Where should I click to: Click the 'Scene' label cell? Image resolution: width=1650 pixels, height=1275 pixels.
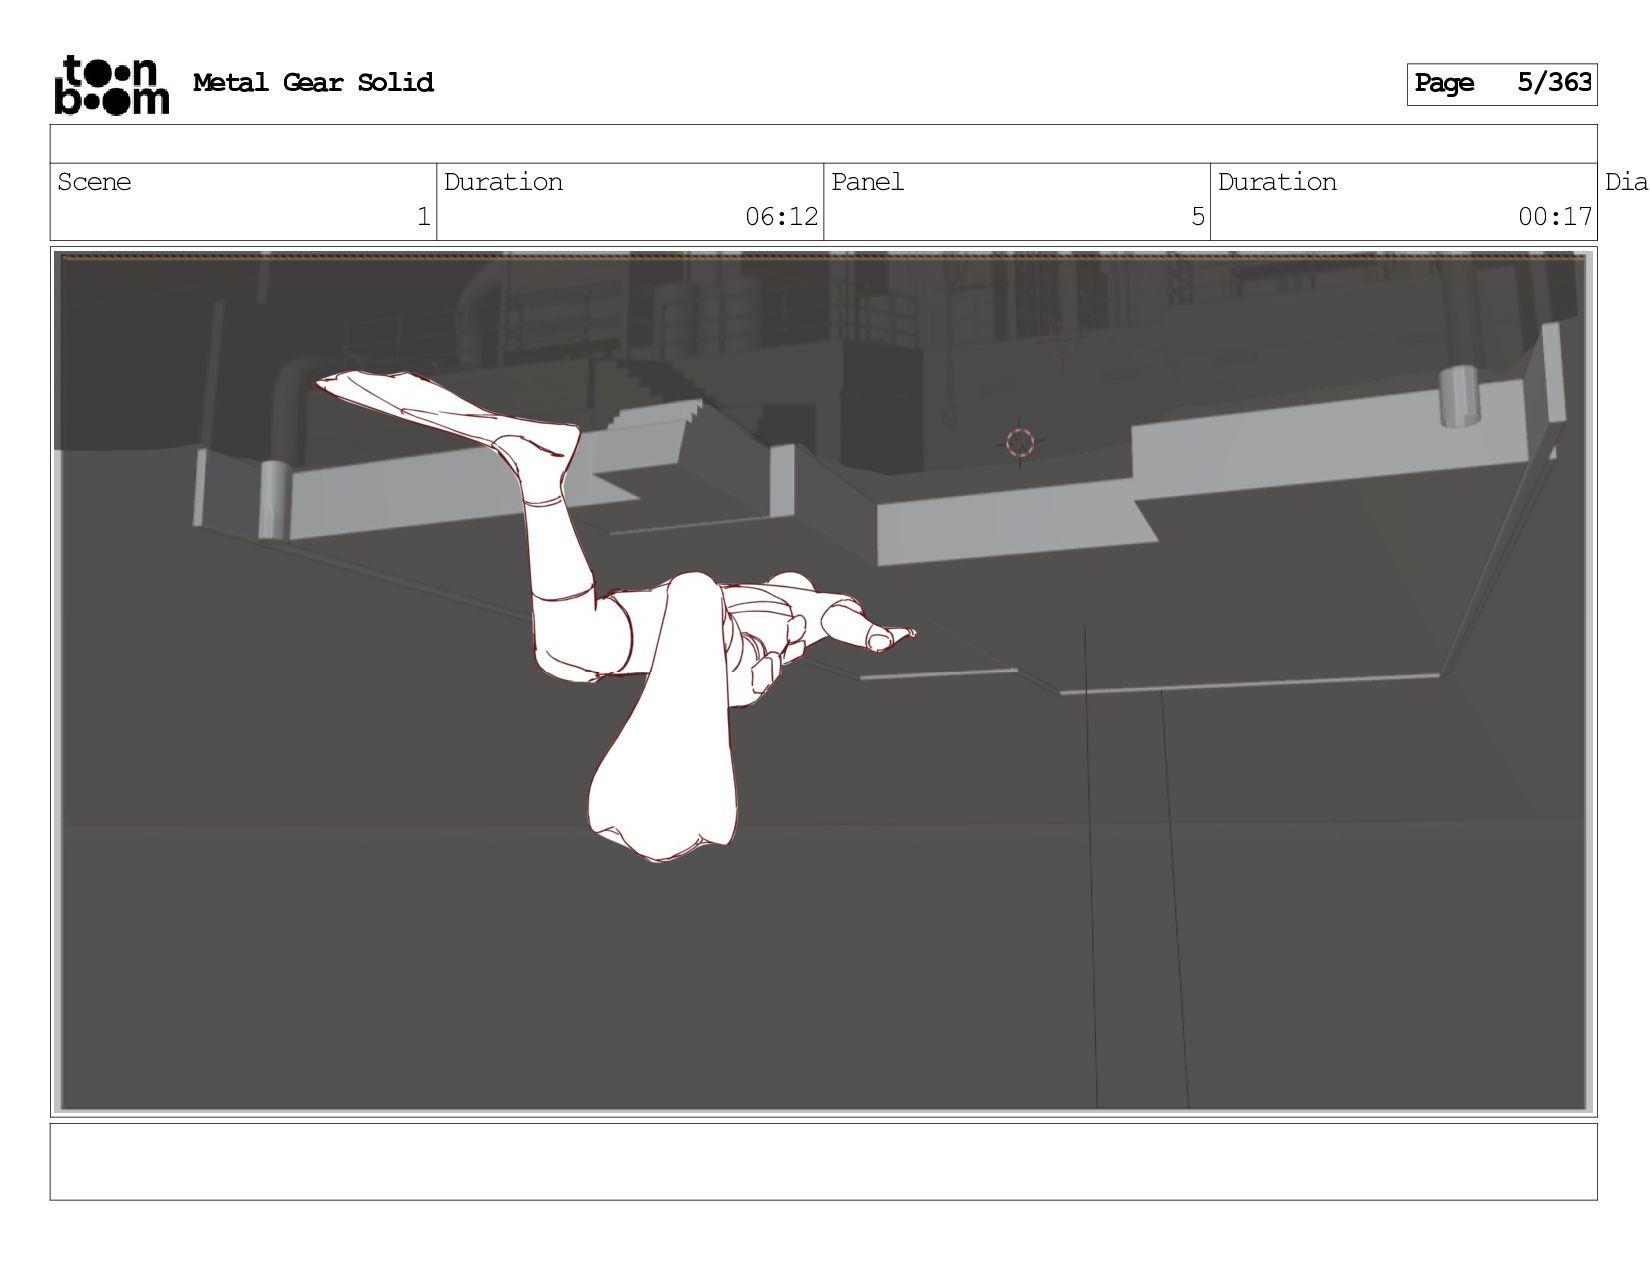(x=243, y=201)
